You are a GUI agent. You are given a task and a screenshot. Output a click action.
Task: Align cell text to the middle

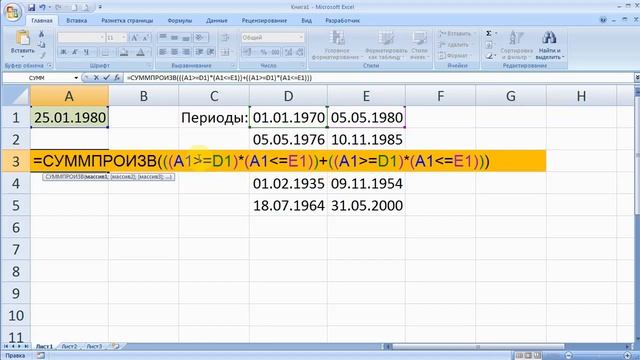pos(174,38)
